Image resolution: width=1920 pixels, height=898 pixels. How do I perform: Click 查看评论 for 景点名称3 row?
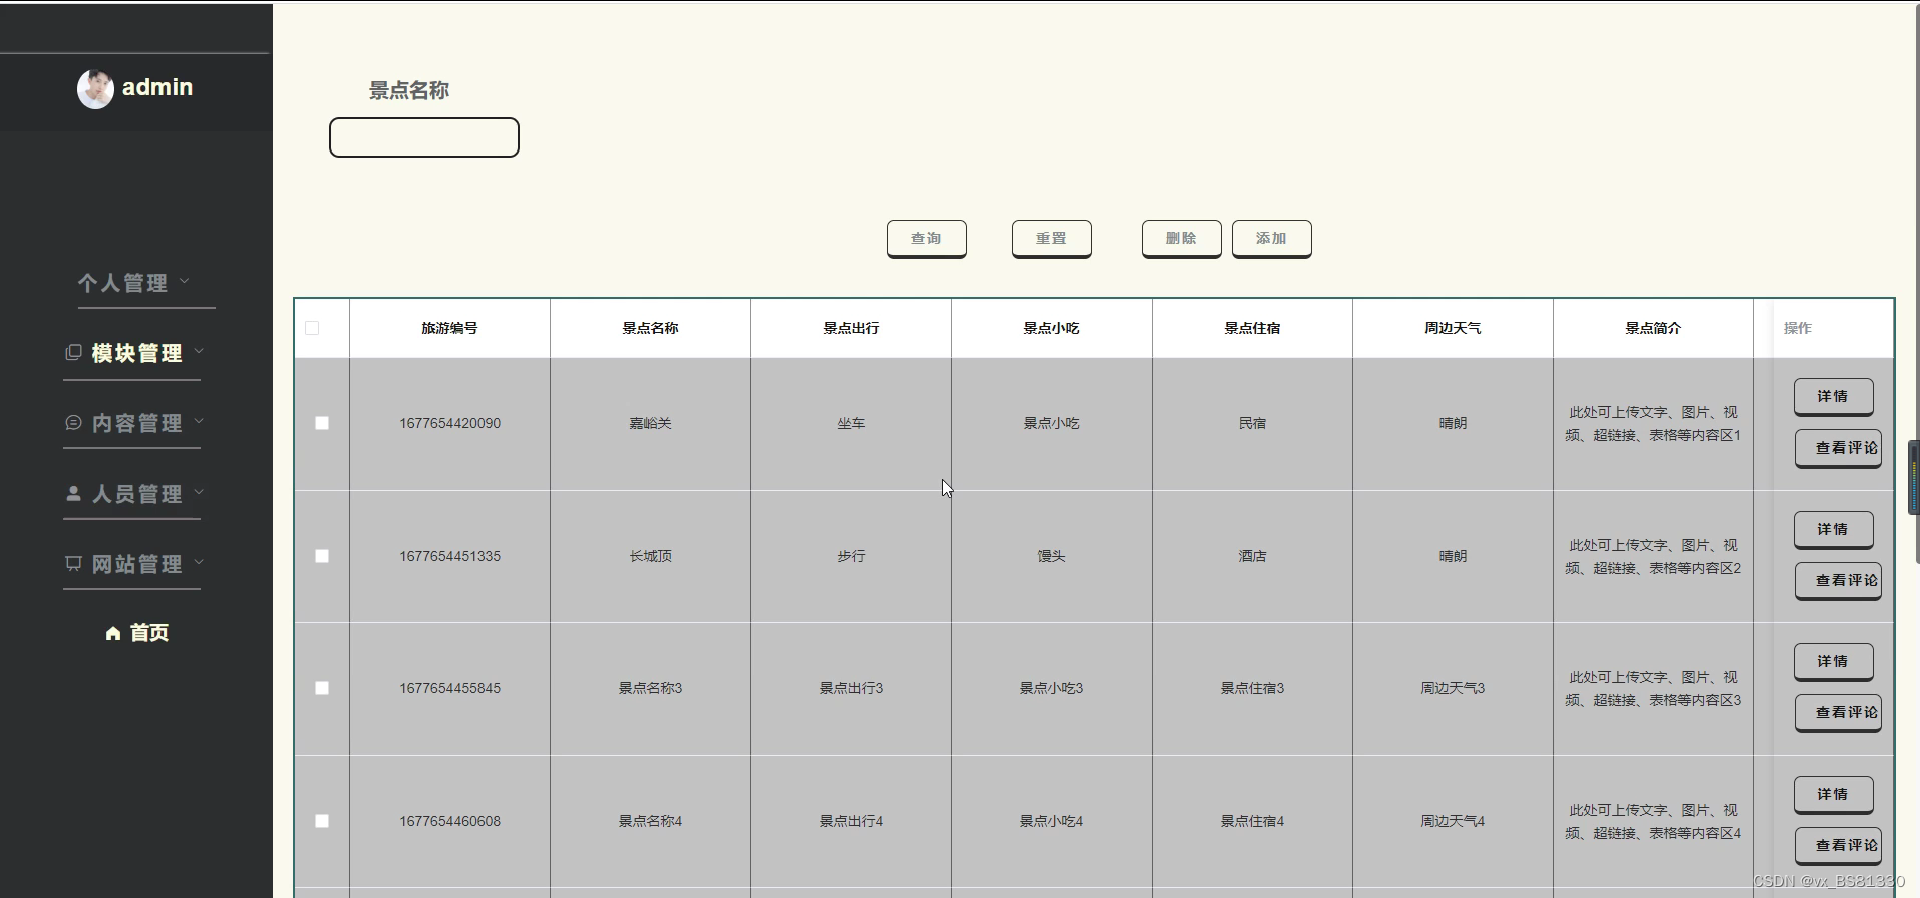coord(1838,713)
